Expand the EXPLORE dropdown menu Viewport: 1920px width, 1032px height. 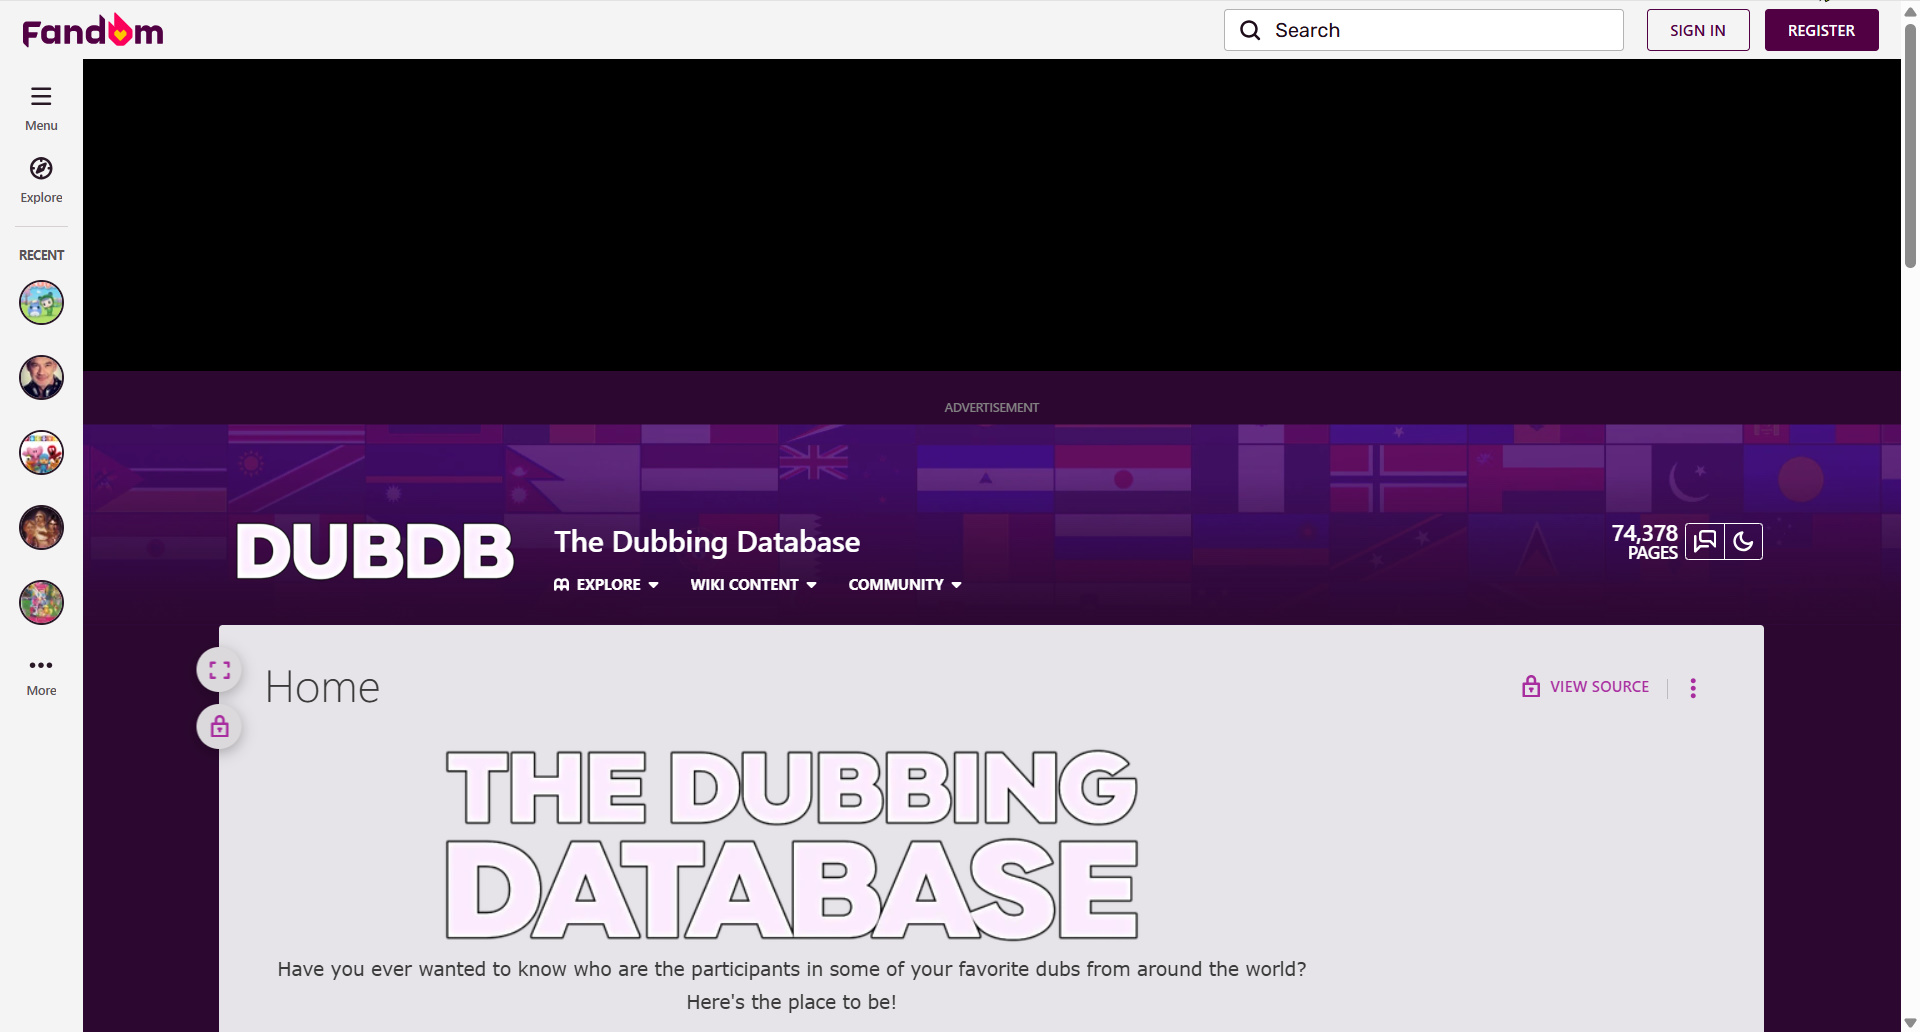[607, 585]
